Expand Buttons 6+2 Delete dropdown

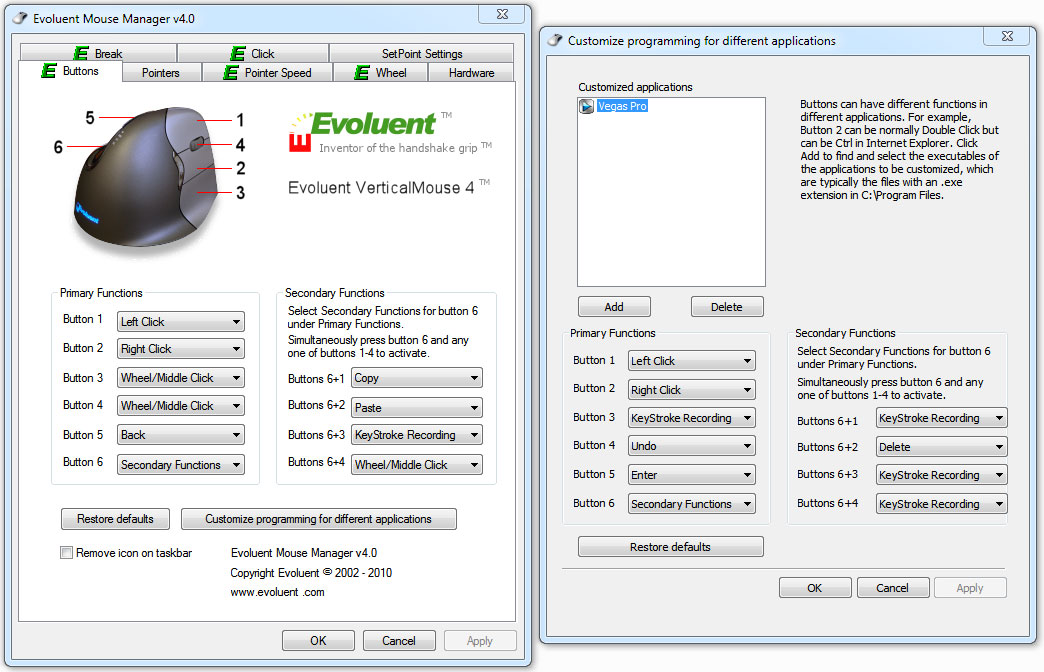pos(941,447)
